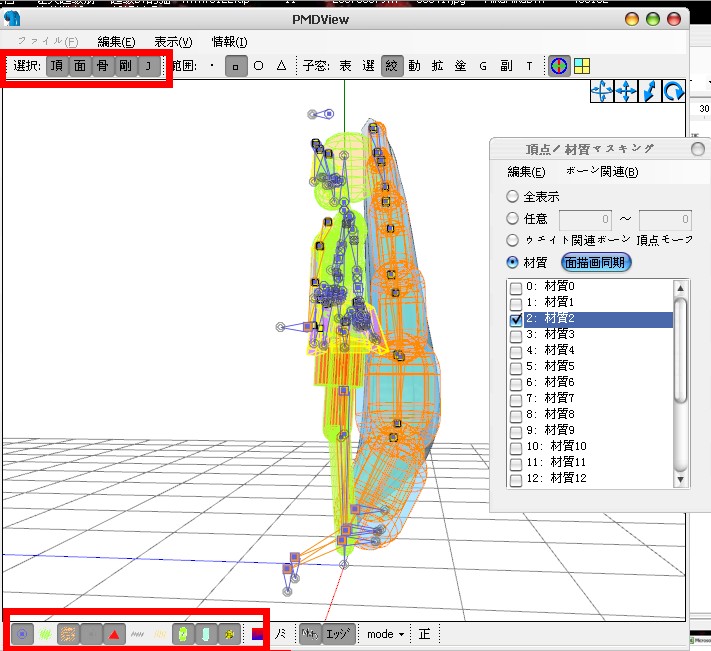Viewport: 711px width, 651px height.
Task: Toggle red triangle display icon
Action: [114, 634]
